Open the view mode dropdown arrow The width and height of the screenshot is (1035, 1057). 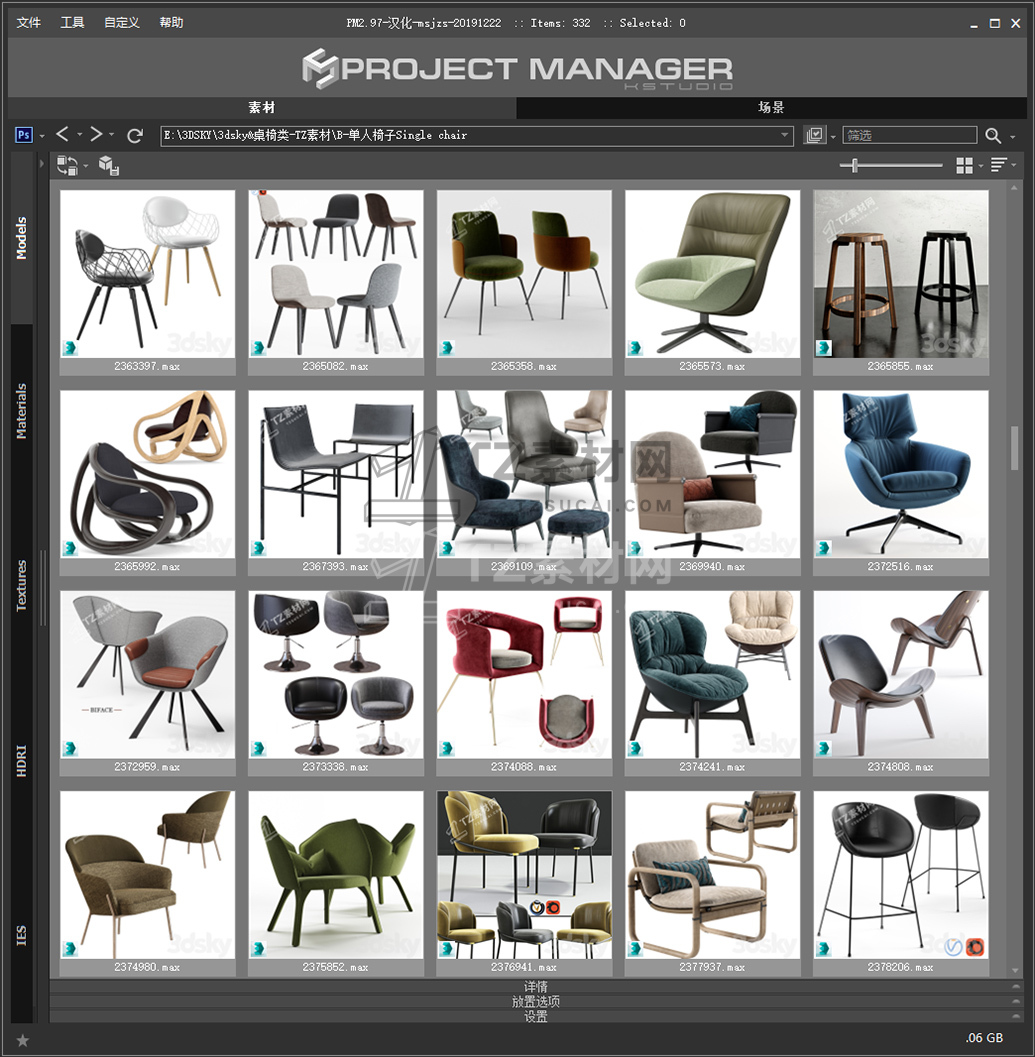pyautogui.click(x=981, y=165)
